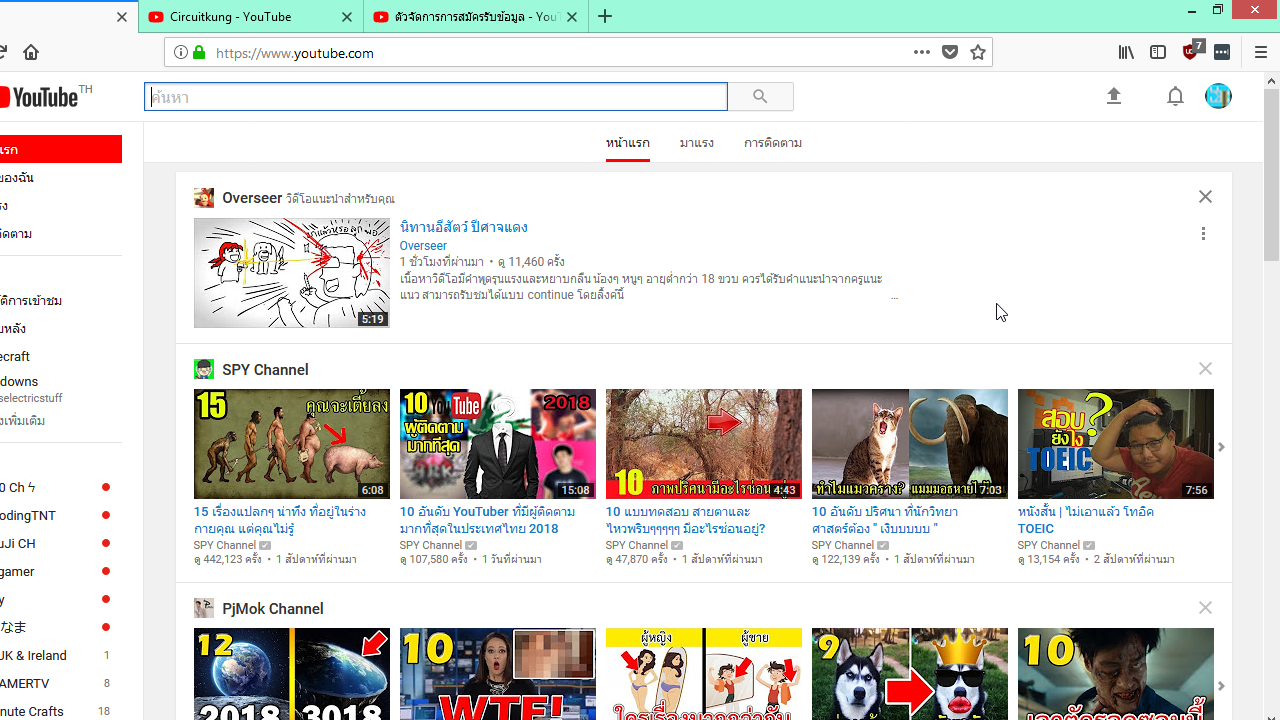Select the การติดตาม subscriptions tab
The width and height of the screenshot is (1280, 720).
tap(773, 143)
